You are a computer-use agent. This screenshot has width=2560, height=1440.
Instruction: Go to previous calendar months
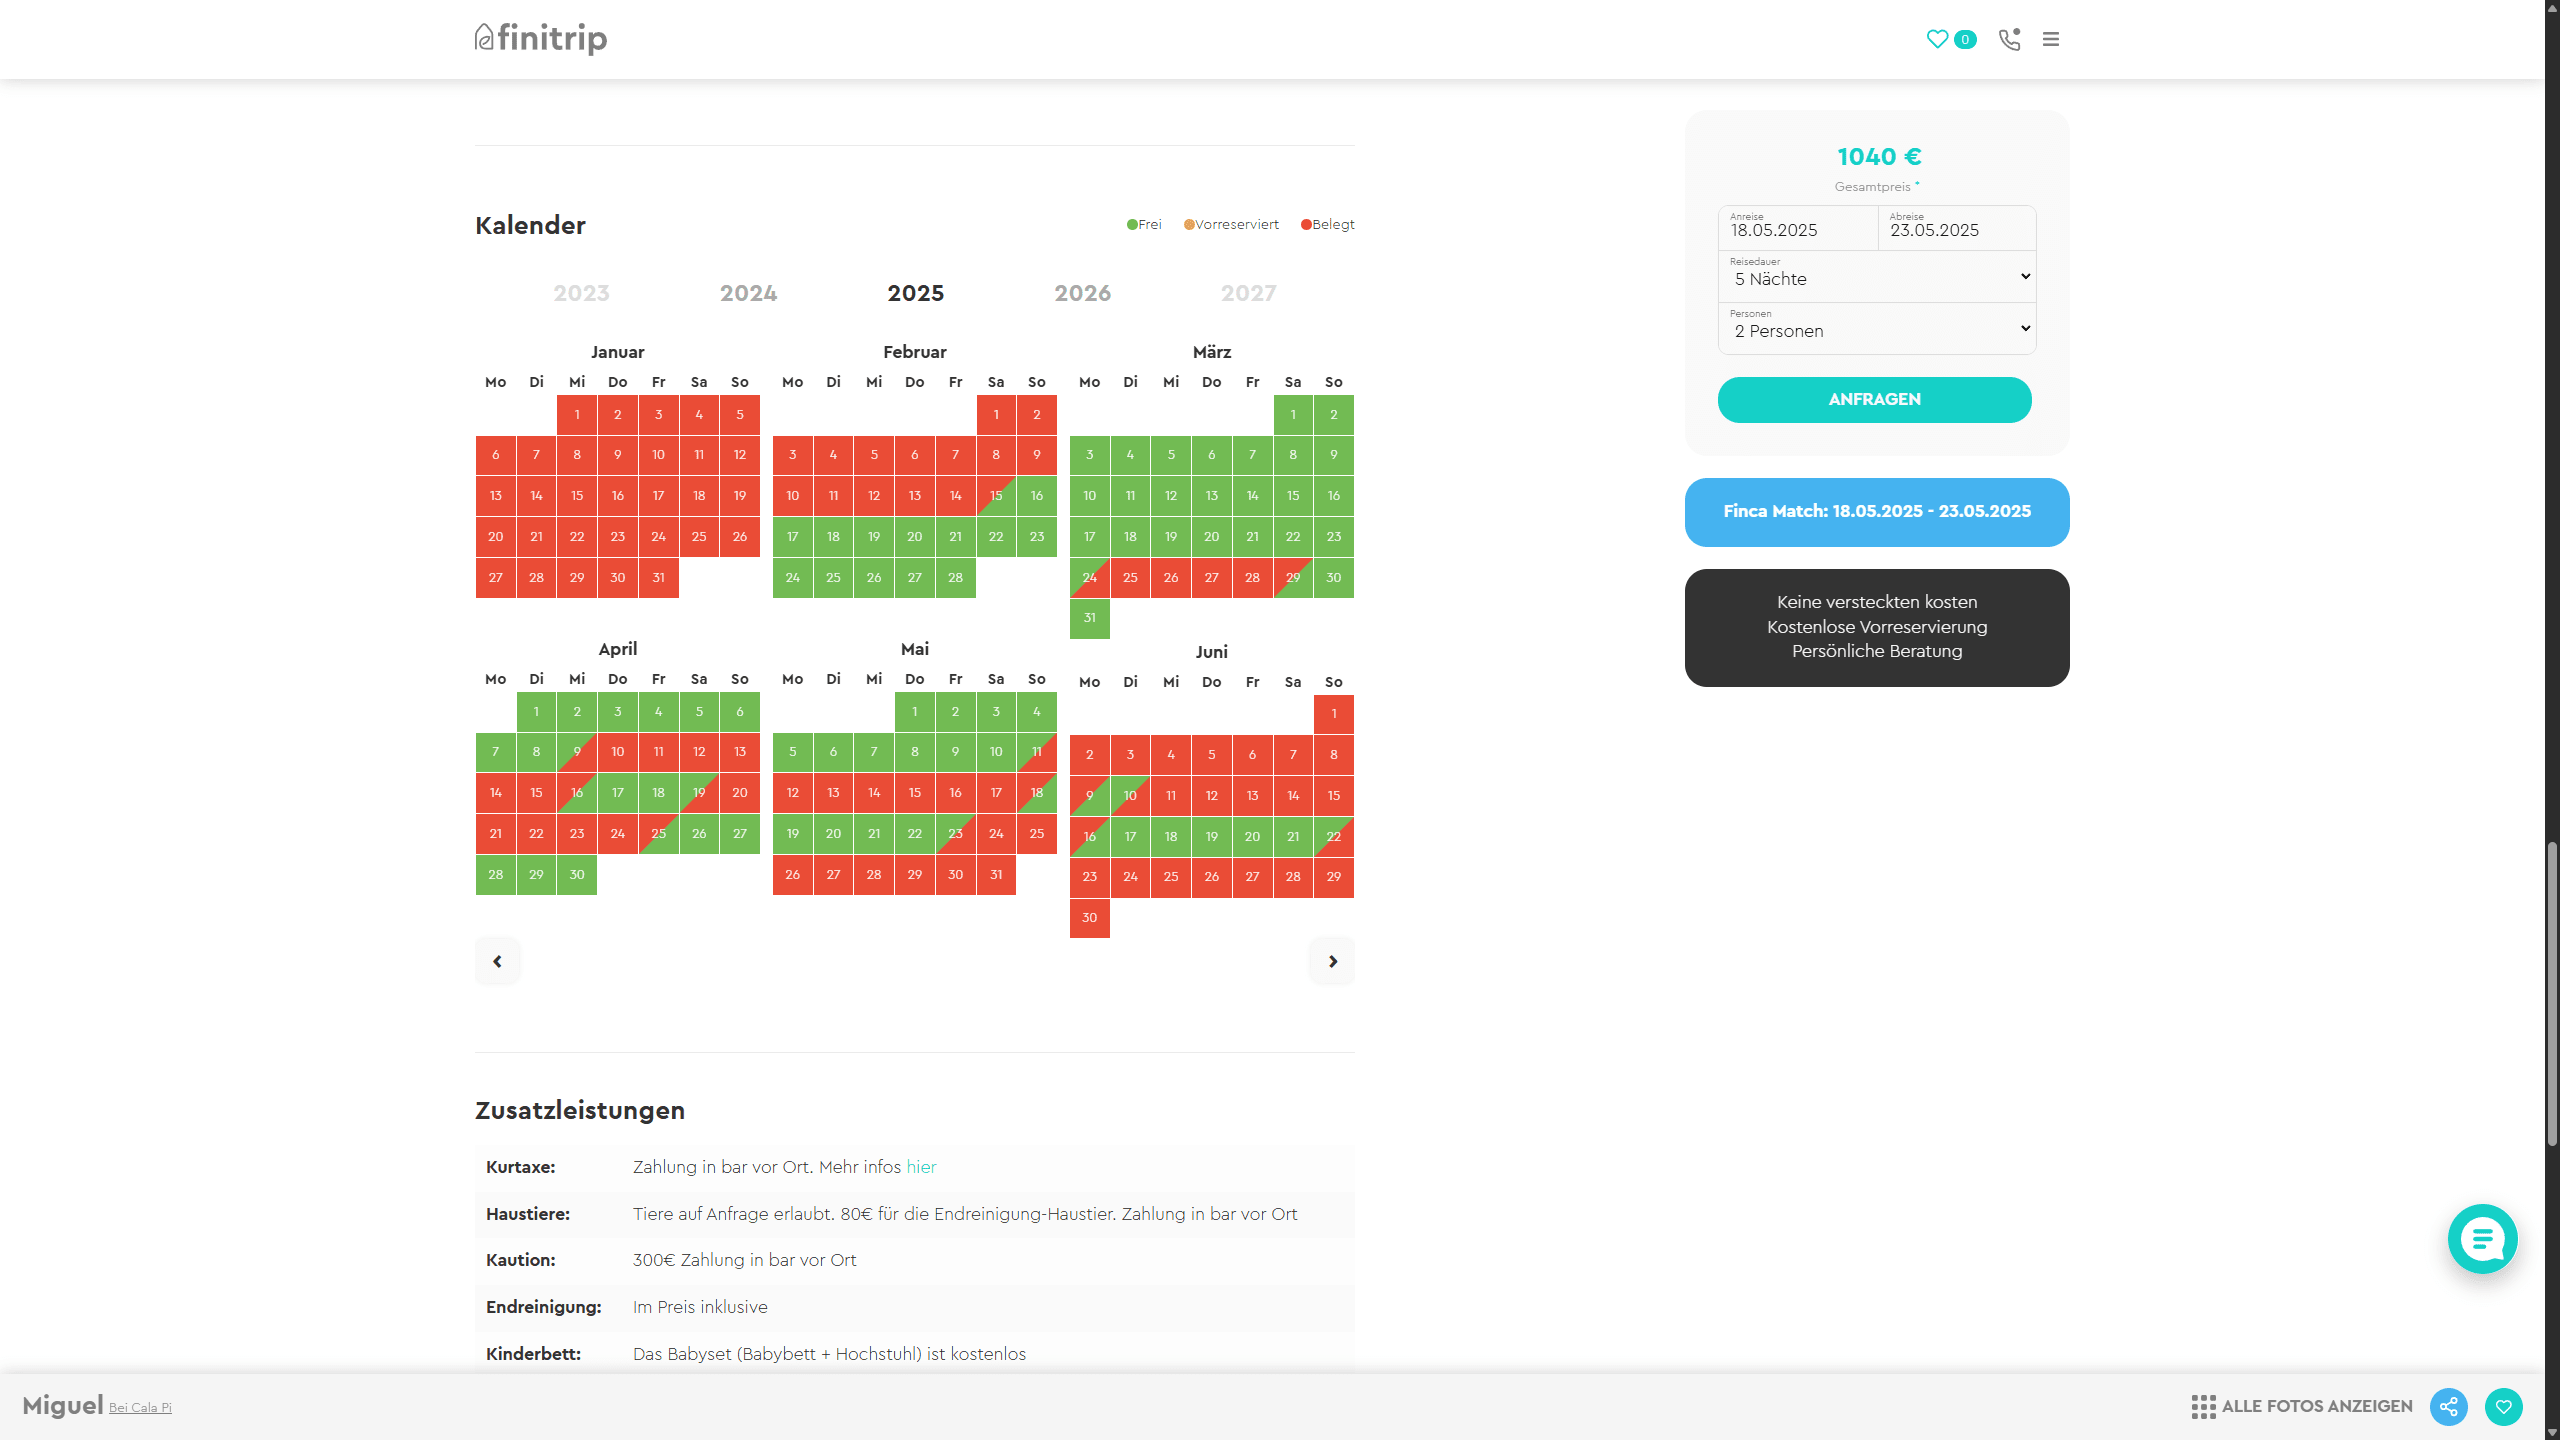tap(497, 961)
